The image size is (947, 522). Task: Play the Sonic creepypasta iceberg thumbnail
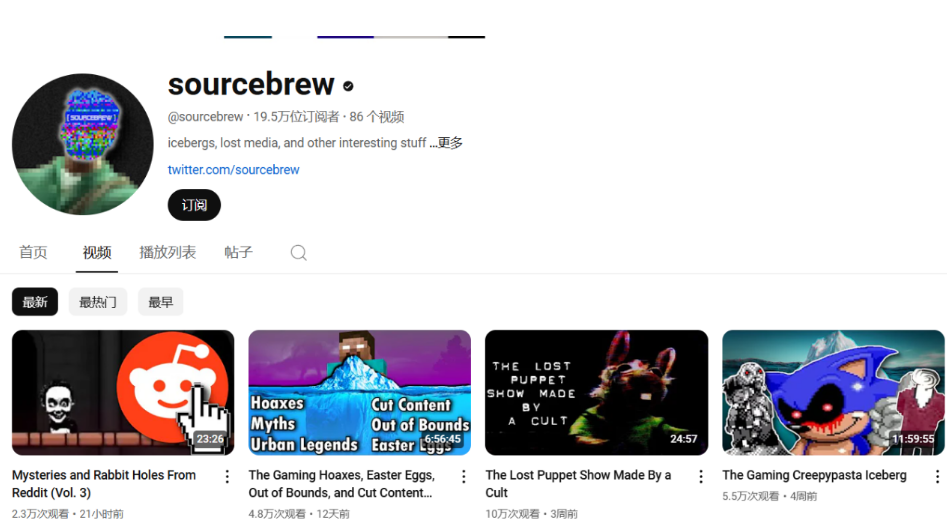[833, 393]
